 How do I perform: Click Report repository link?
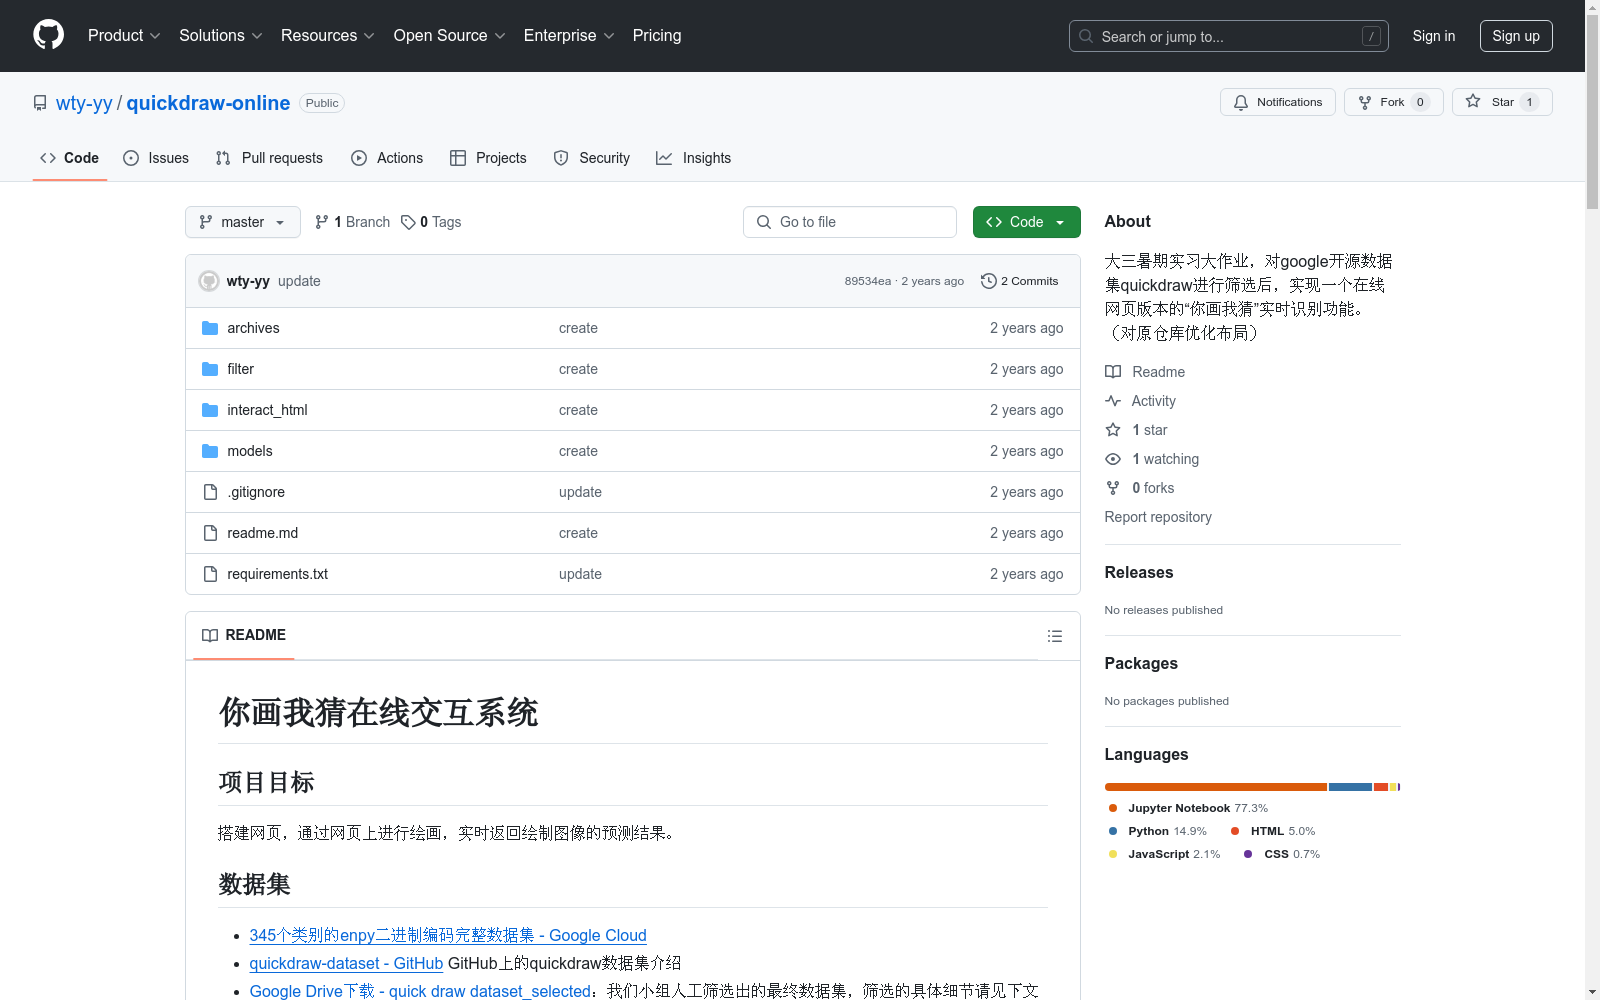[1158, 517]
